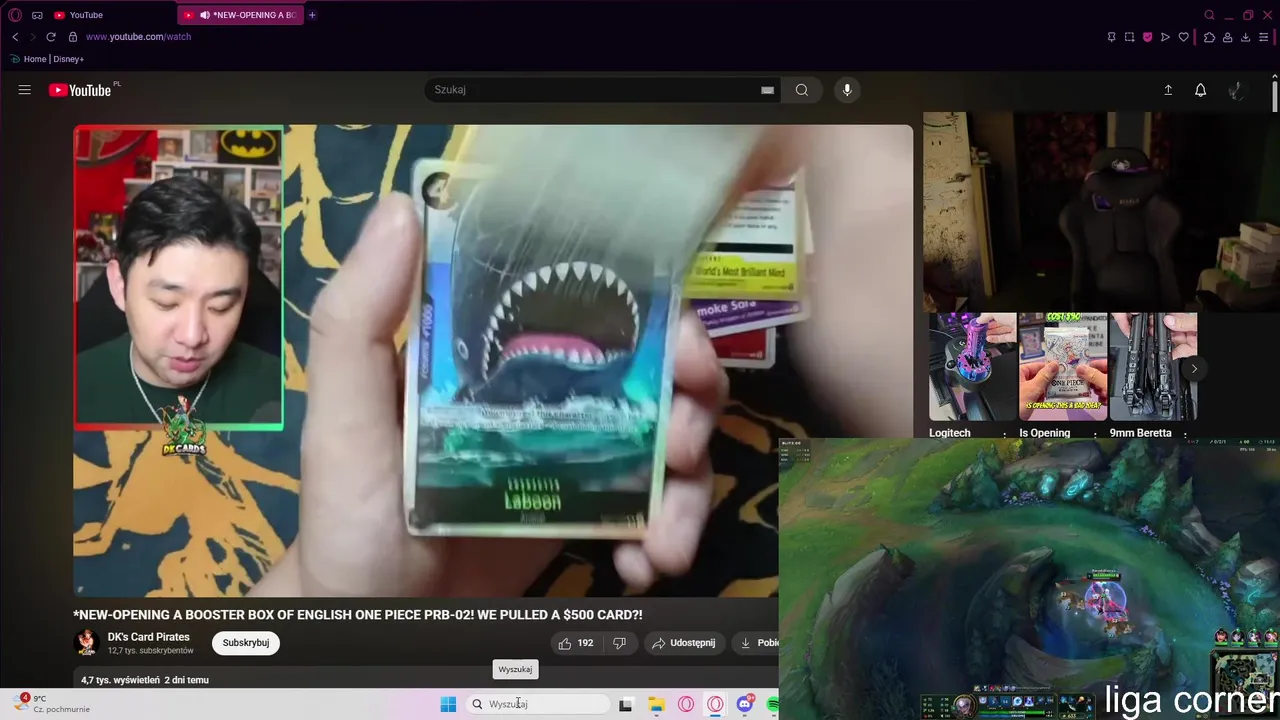The image size is (1280, 720).
Task: Go forward in the browser
Action: (32, 37)
